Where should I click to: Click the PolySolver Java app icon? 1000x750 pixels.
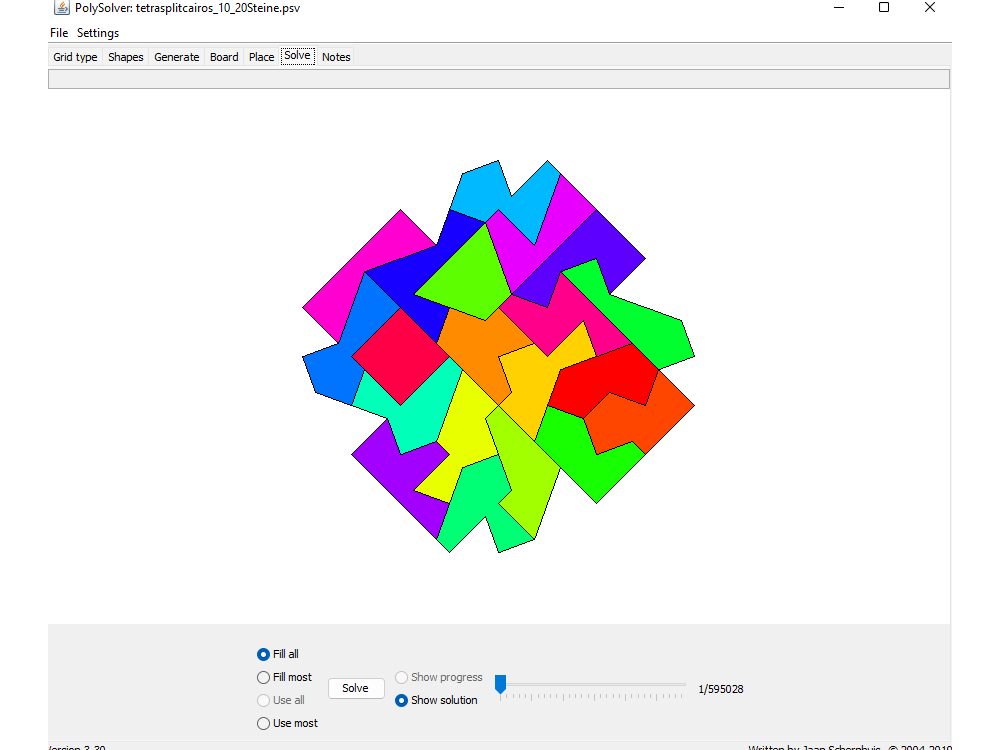coord(62,8)
